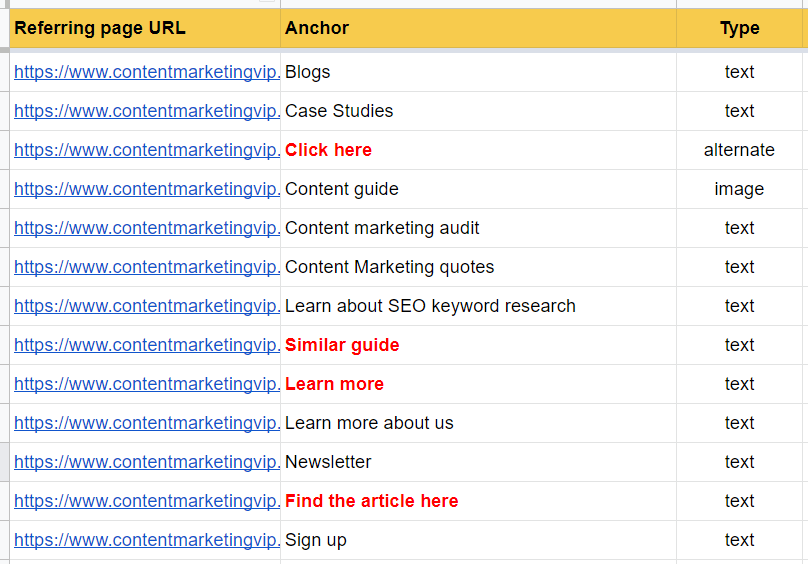Select the Content marketing audit anchor cell
The height and width of the screenshot is (564, 808).
click(478, 228)
